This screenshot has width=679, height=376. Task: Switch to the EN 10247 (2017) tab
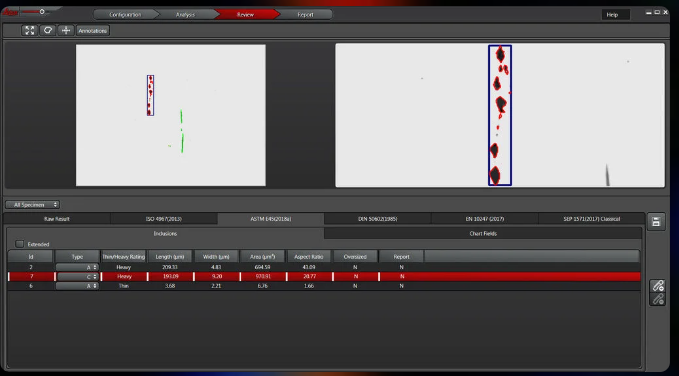coord(485,219)
